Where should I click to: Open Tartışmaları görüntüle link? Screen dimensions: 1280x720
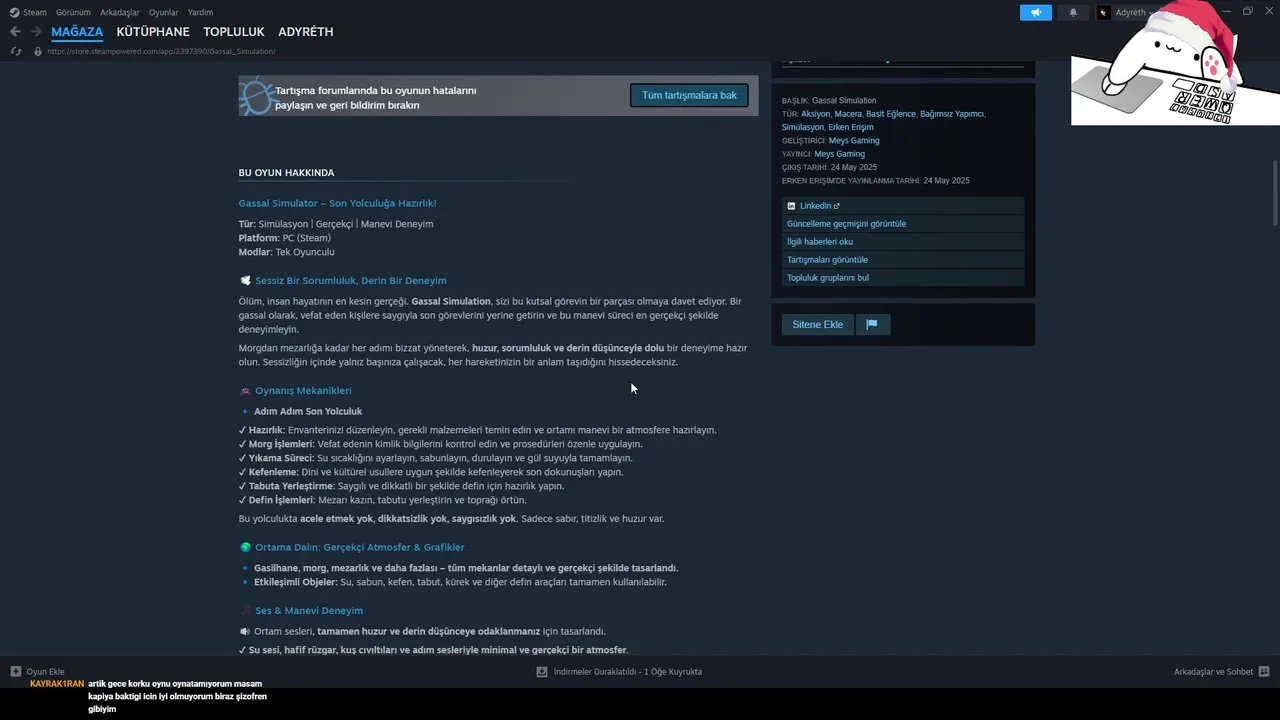903,260
